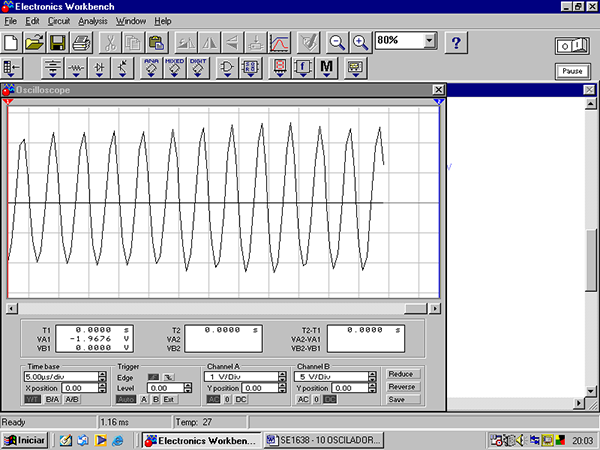Click the Help question mark icon

click(456, 42)
